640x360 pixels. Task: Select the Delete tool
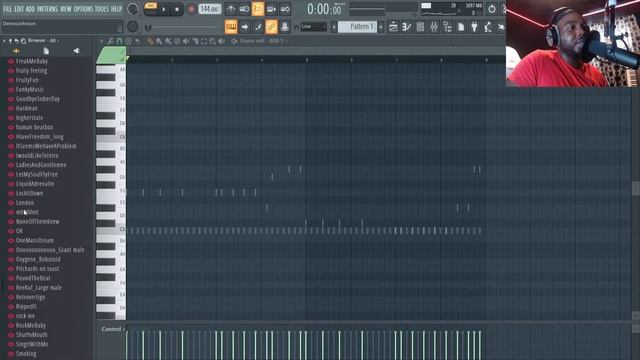(177, 41)
